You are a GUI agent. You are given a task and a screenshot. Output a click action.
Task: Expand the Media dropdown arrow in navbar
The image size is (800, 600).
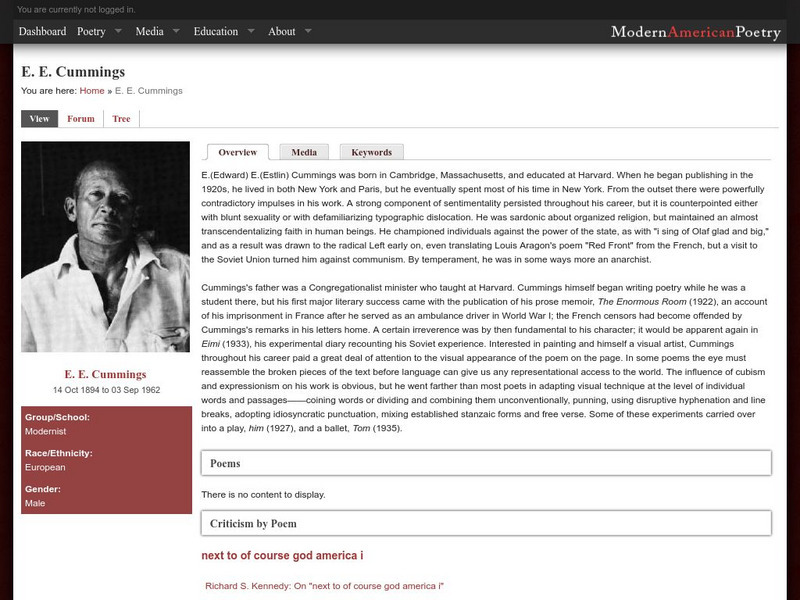pos(177,31)
